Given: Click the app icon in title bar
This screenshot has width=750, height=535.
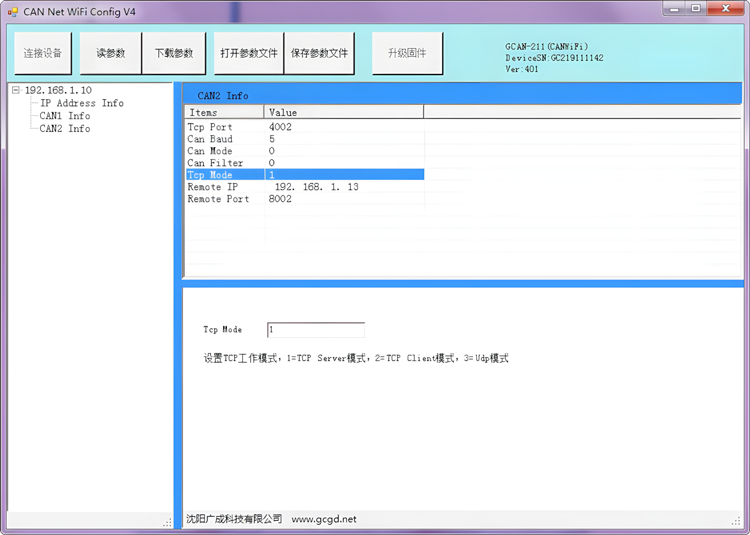Looking at the screenshot, I should coord(13,10).
